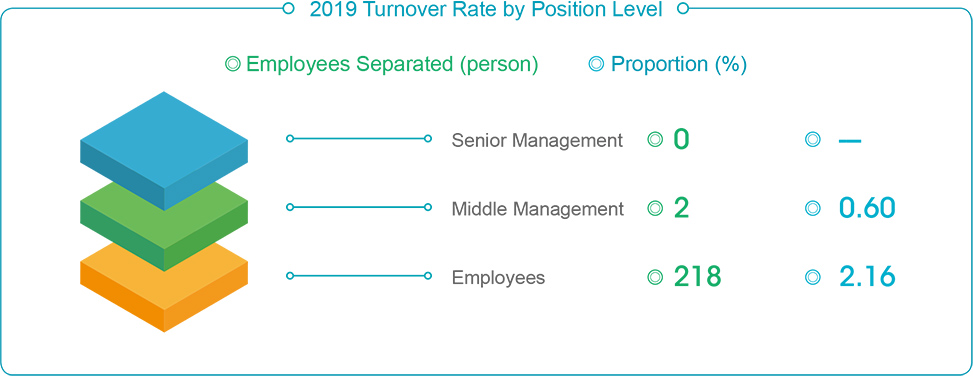The height and width of the screenshot is (376, 973).
Task: Click blue bullet beside Senior Management dash
Action: tap(812, 140)
